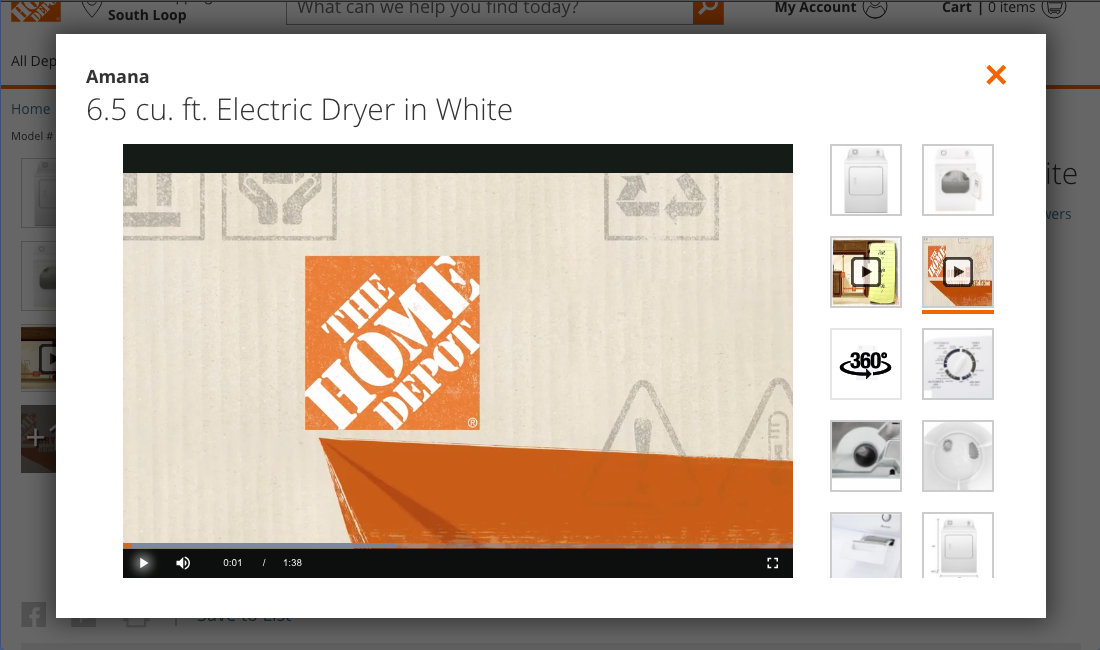Viewport: 1100px width, 650px height.
Task: Open the 360 degree view
Action: point(865,364)
